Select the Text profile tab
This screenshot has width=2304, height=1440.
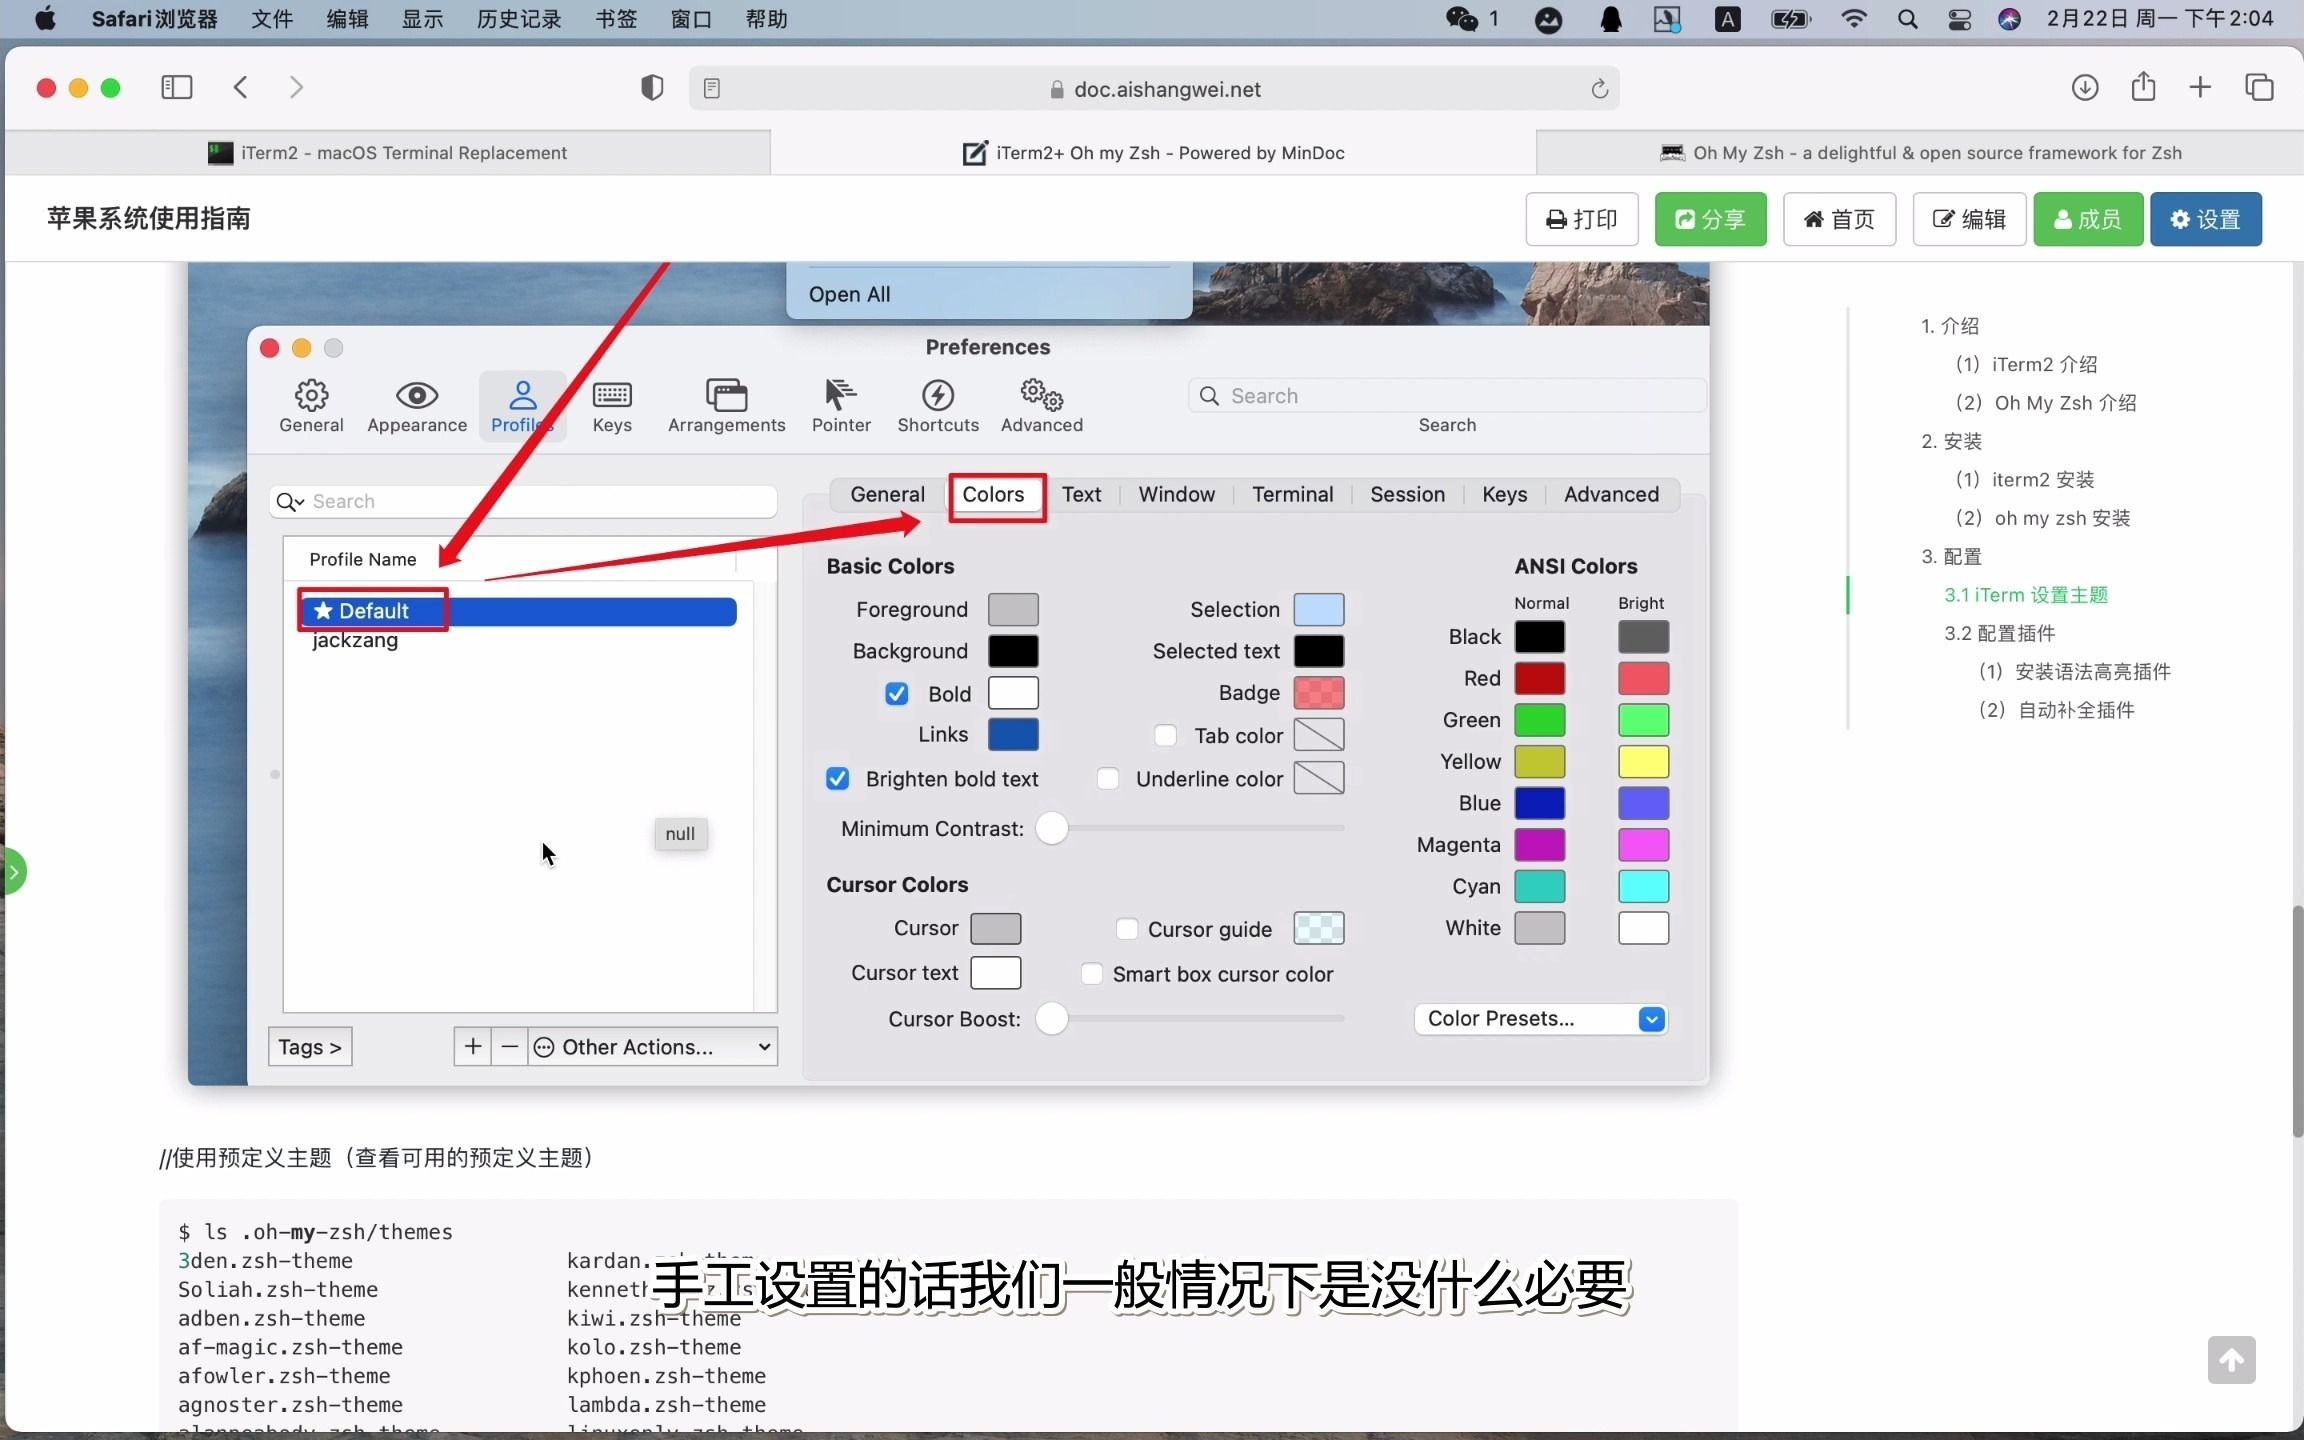(x=1081, y=495)
